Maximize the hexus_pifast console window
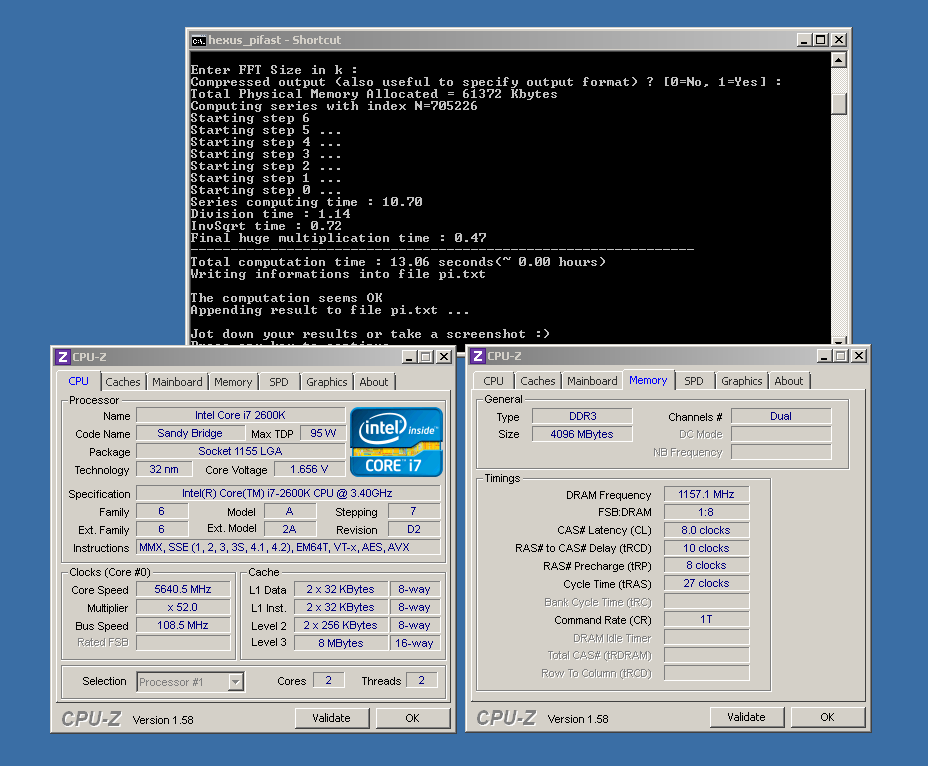Image resolution: width=928 pixels, height=766 pixels. coord(821,40)
